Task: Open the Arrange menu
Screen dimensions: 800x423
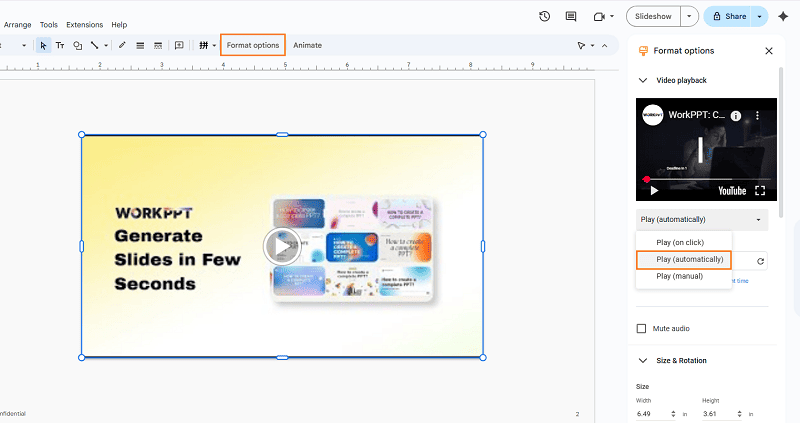Action: pos(17,24)
